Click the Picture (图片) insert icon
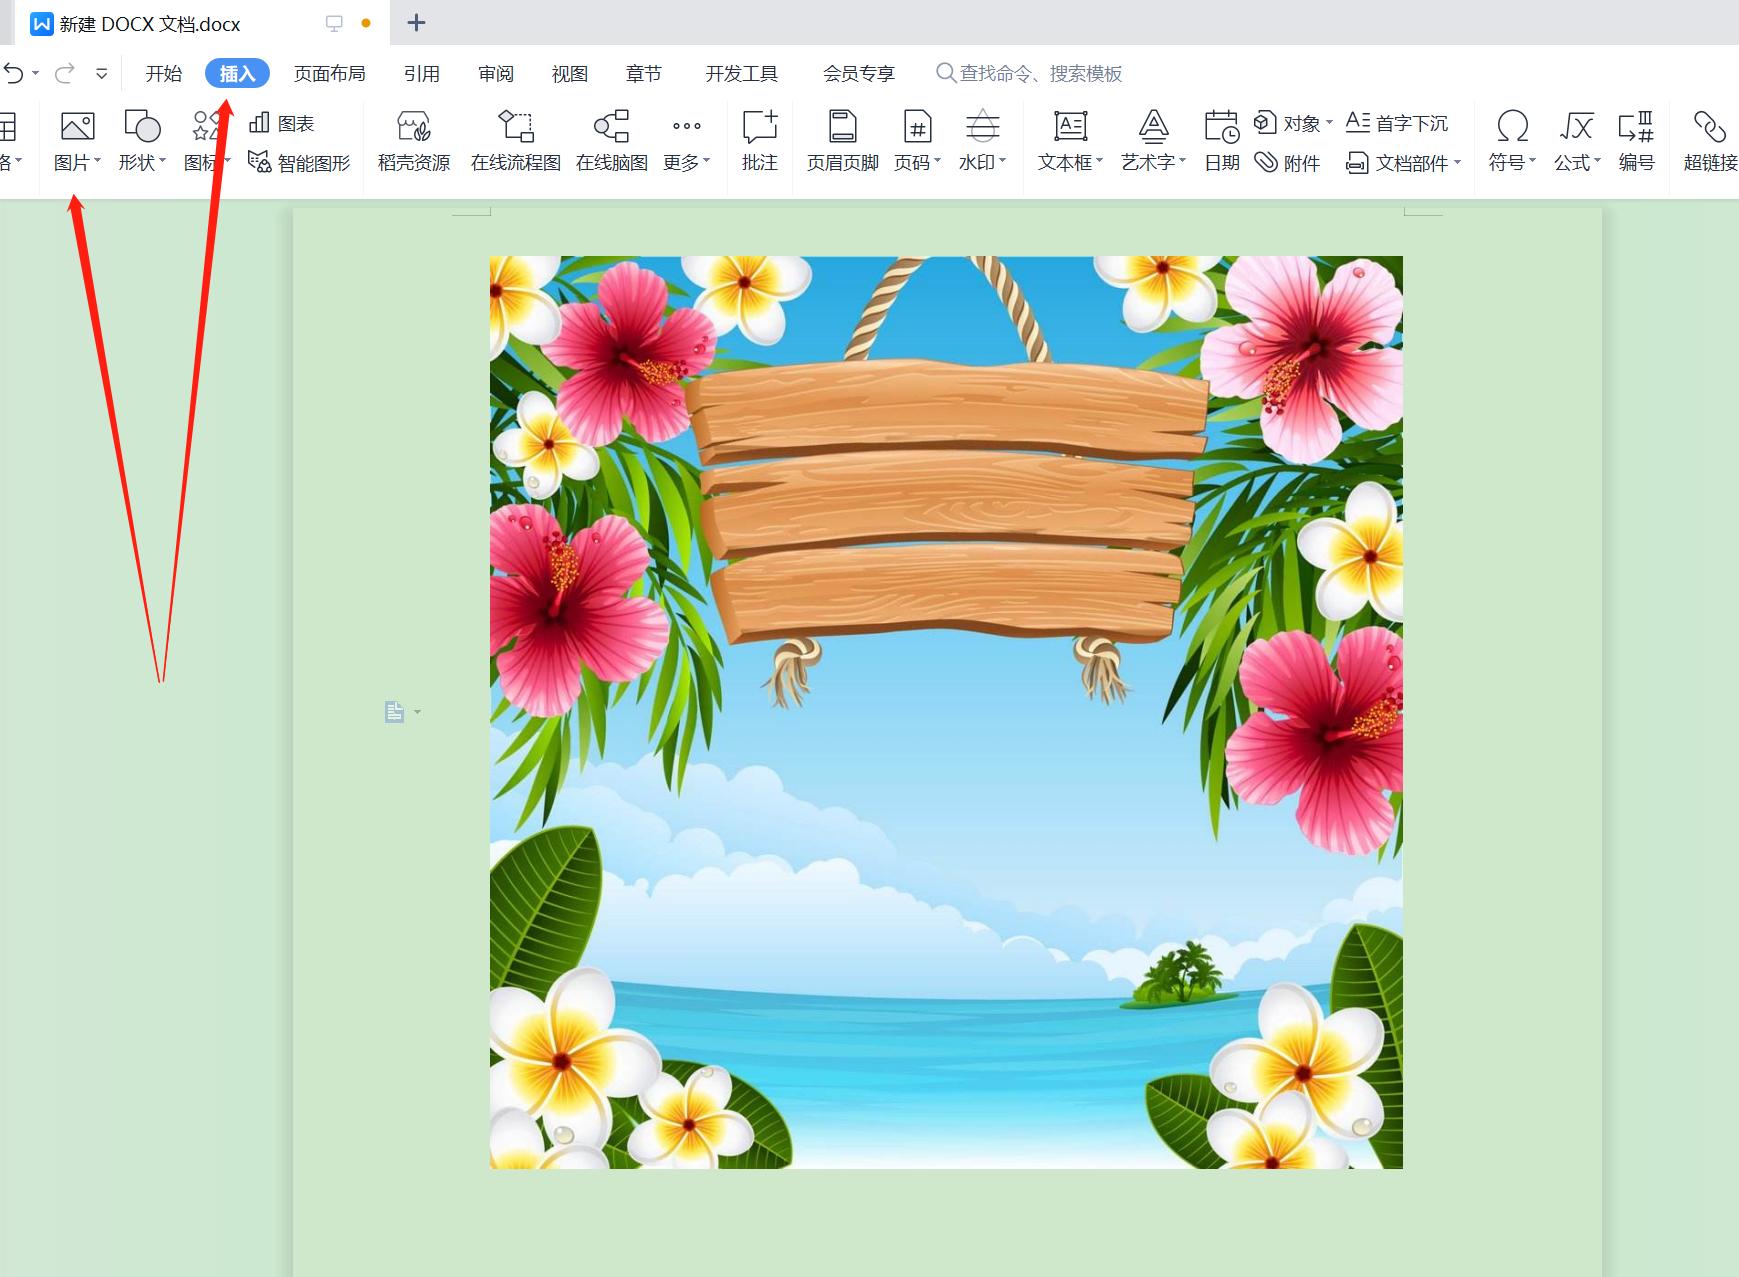This screenshot has height=1277, width=1739. point(77,127)
